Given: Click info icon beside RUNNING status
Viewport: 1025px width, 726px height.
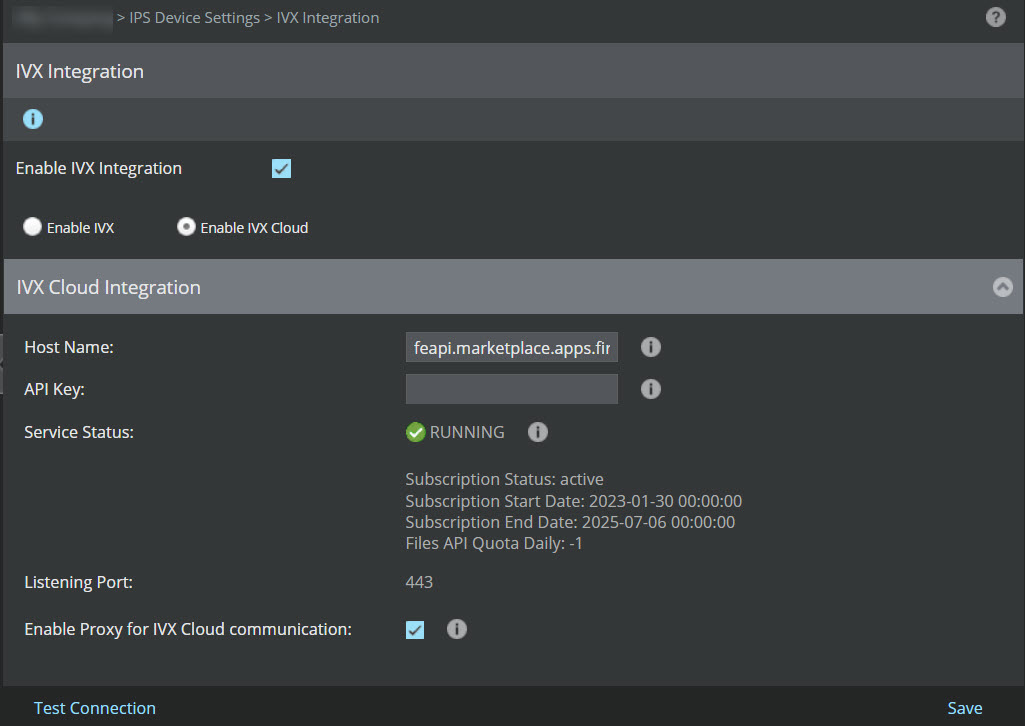Looking at the screenshot, I should tap(537, 432).
